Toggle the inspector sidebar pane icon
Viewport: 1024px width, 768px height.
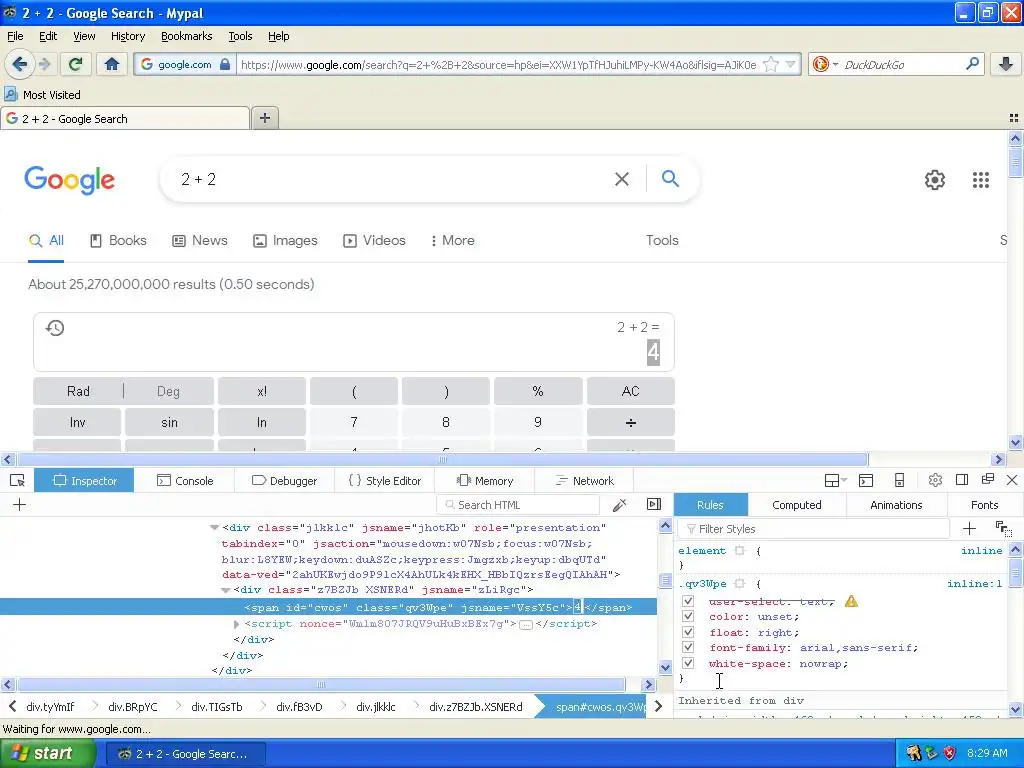654,504
